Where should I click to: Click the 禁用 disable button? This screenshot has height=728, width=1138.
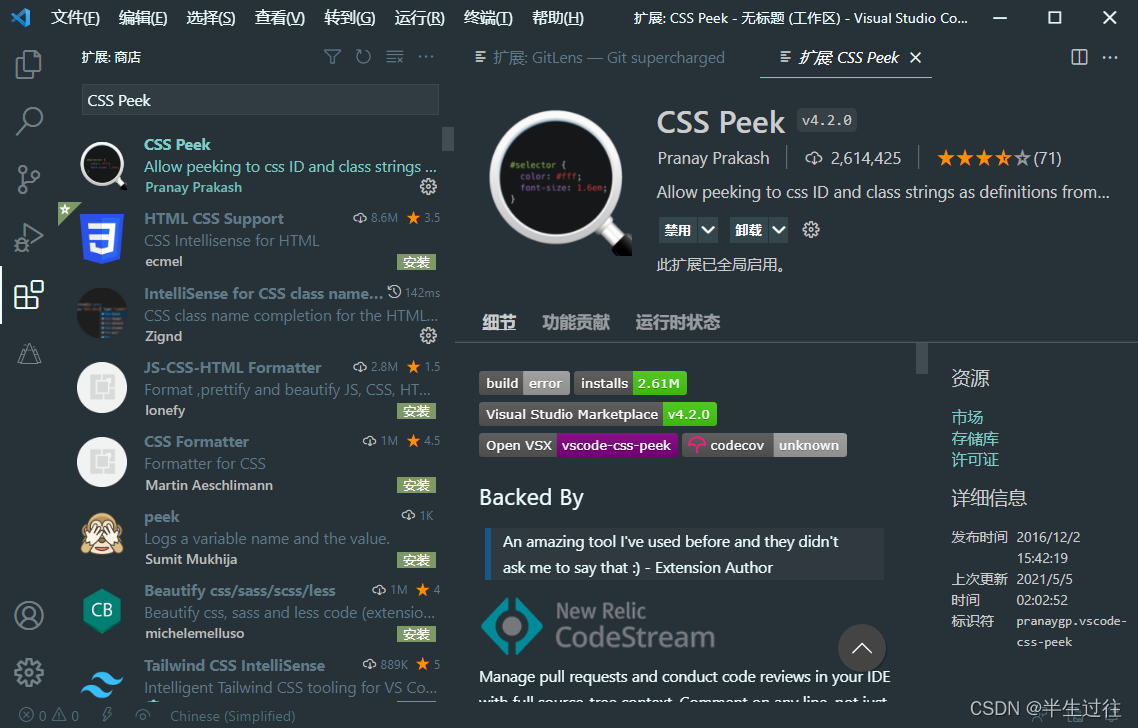coord(678,230)
